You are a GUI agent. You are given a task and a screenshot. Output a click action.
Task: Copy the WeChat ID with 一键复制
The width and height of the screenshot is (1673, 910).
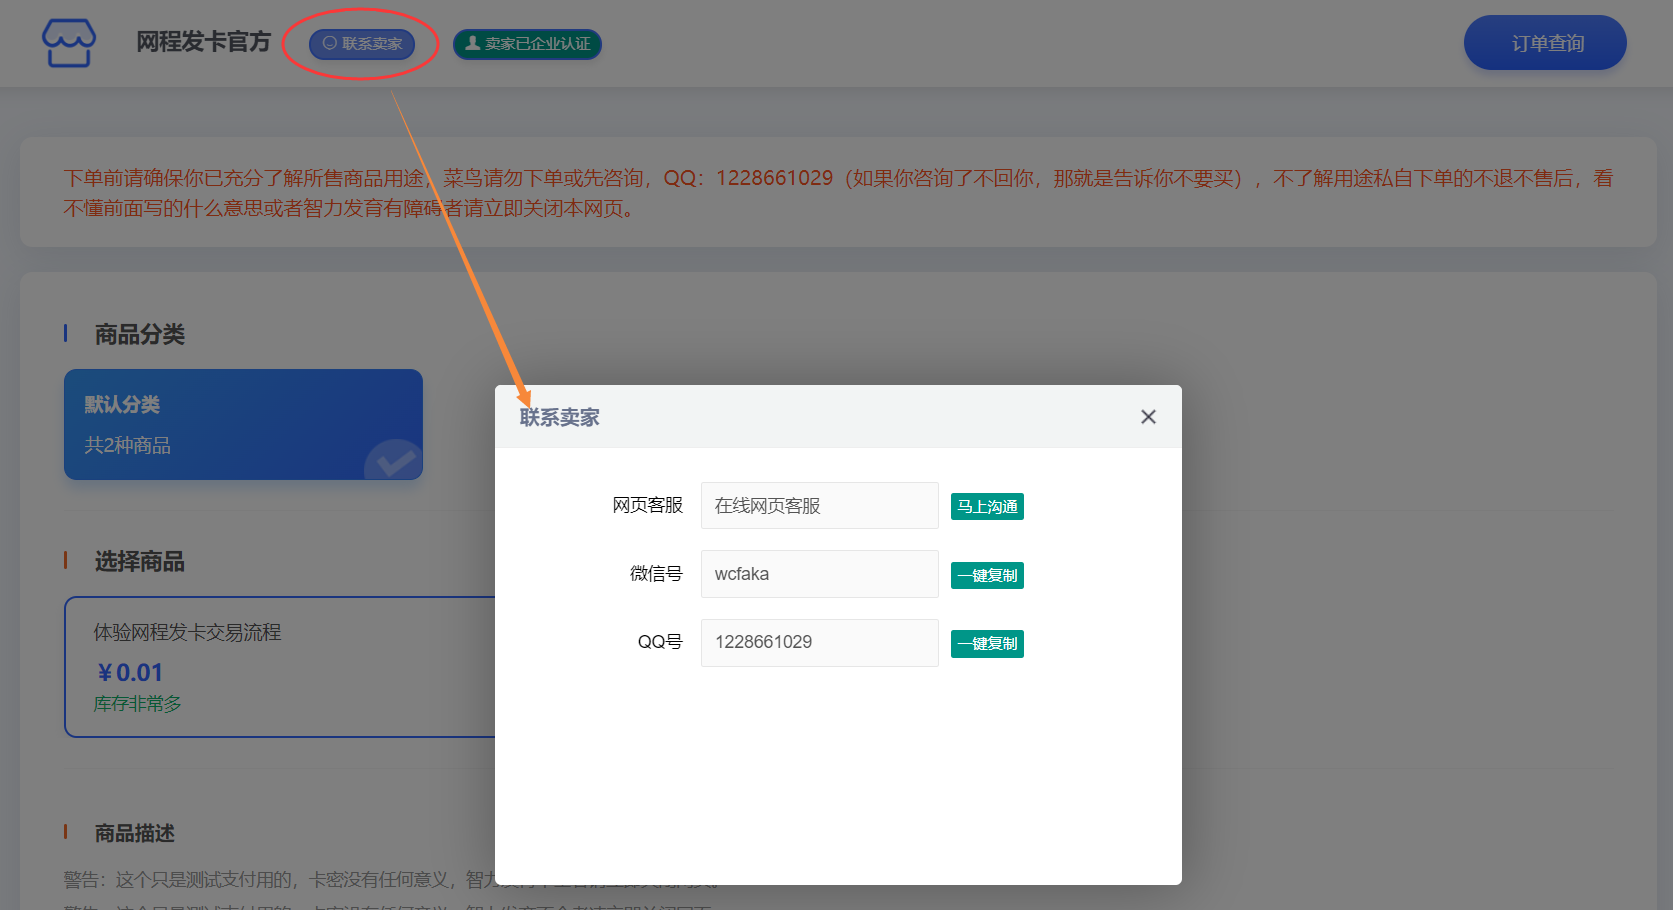coord(987,576)
